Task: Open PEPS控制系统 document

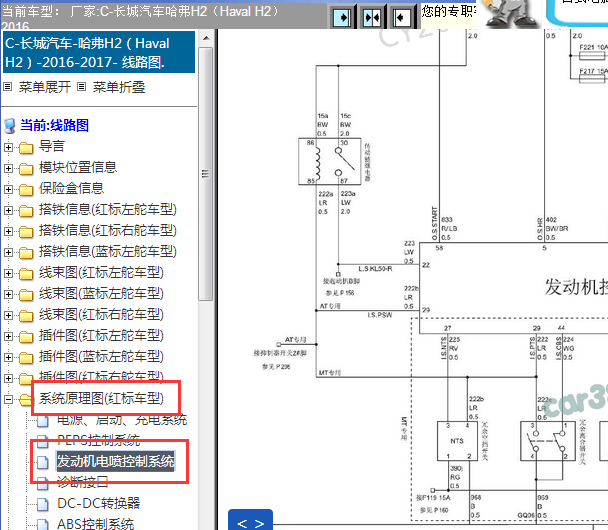Action: pos(98,440)
